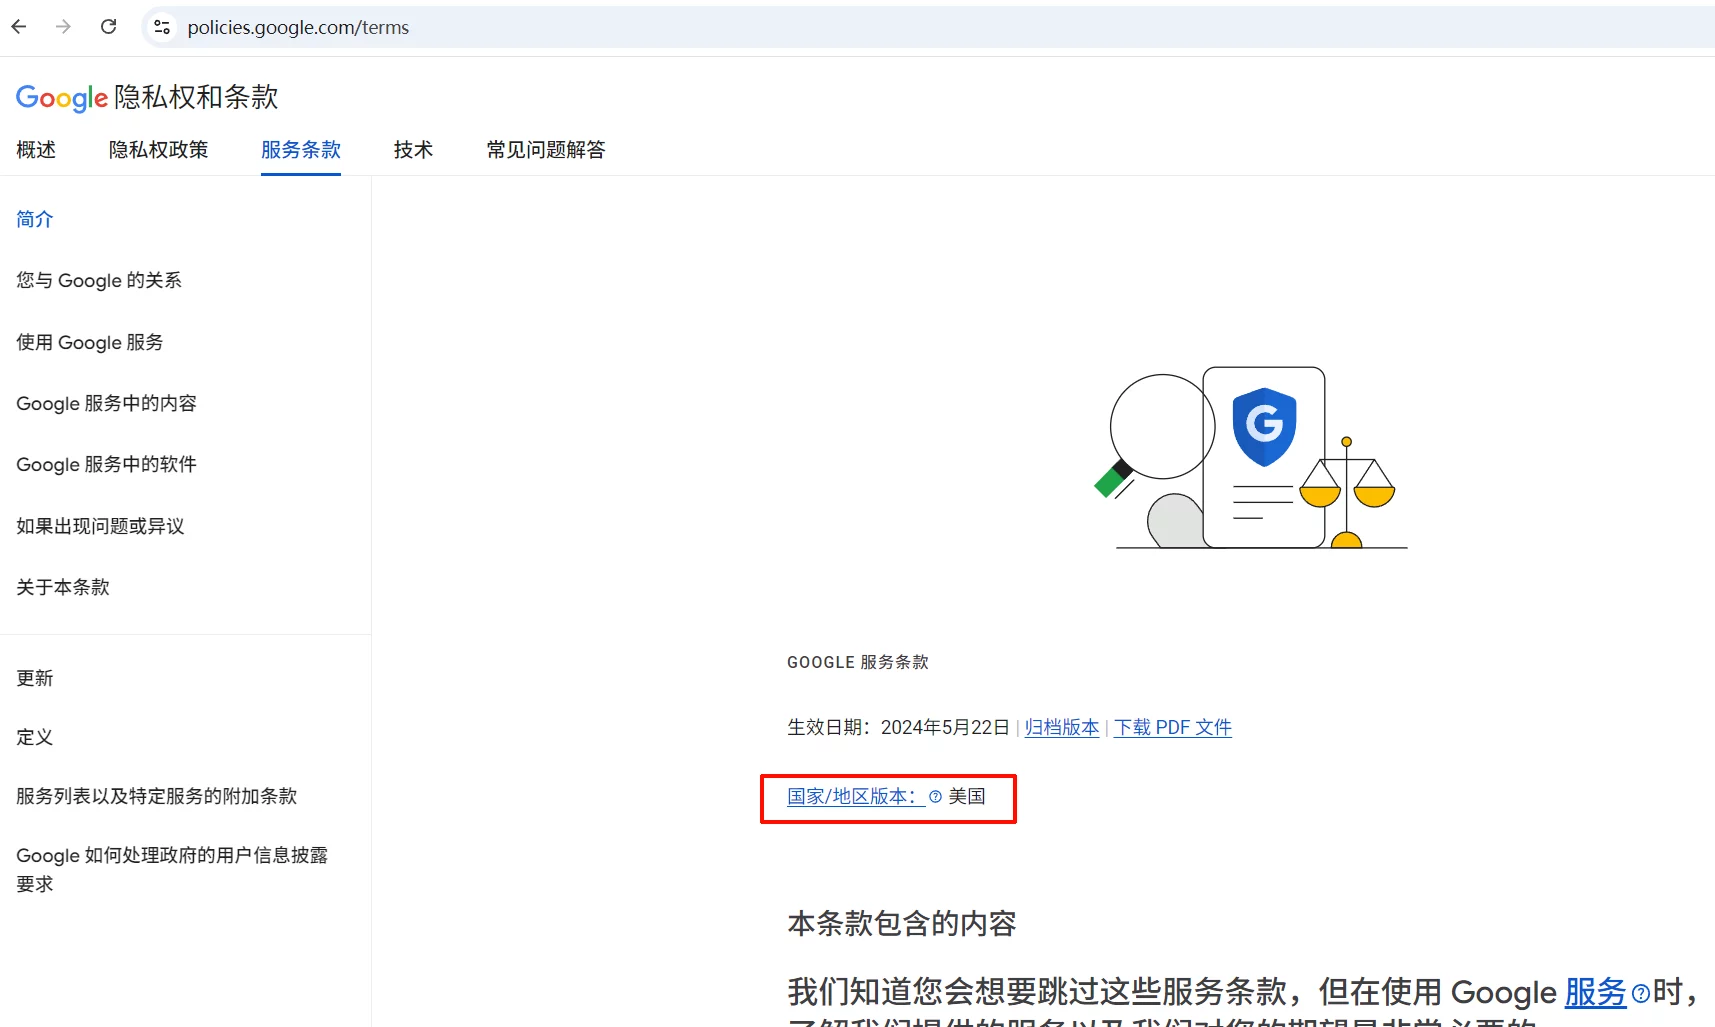Switch to the 概述 tab
This screenshot has width=1715, height=1027.
(x=36, y=150)
